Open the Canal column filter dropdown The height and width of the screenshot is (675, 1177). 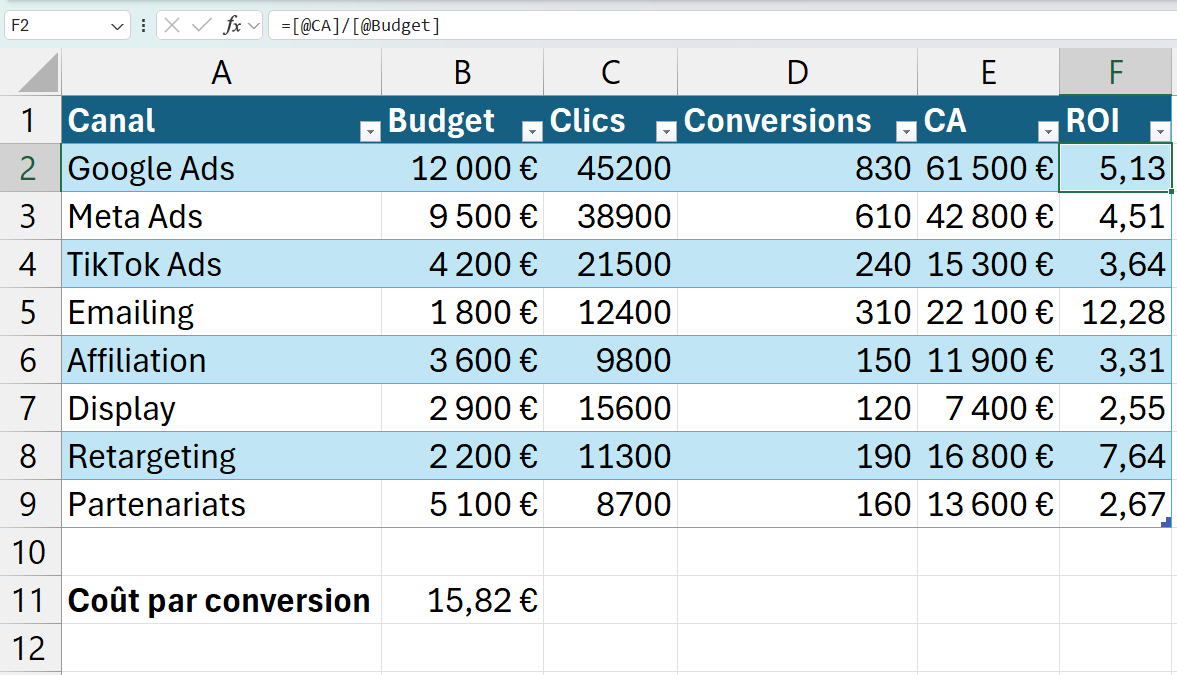point(370,131)
